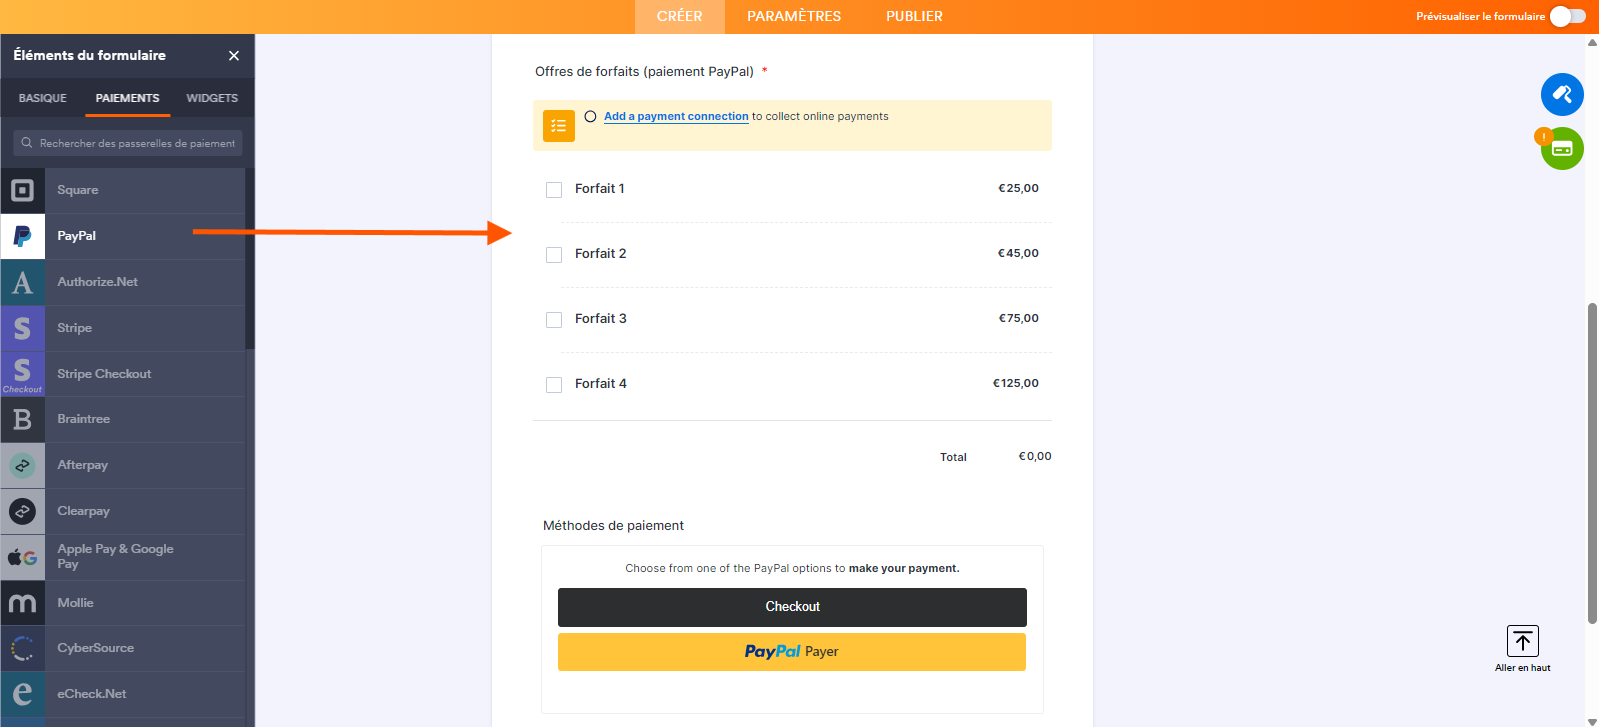1599x727 pixels.
Task: Enable the Prévisualiser le formulaire toggle
Action: (x=1567, y=16)
